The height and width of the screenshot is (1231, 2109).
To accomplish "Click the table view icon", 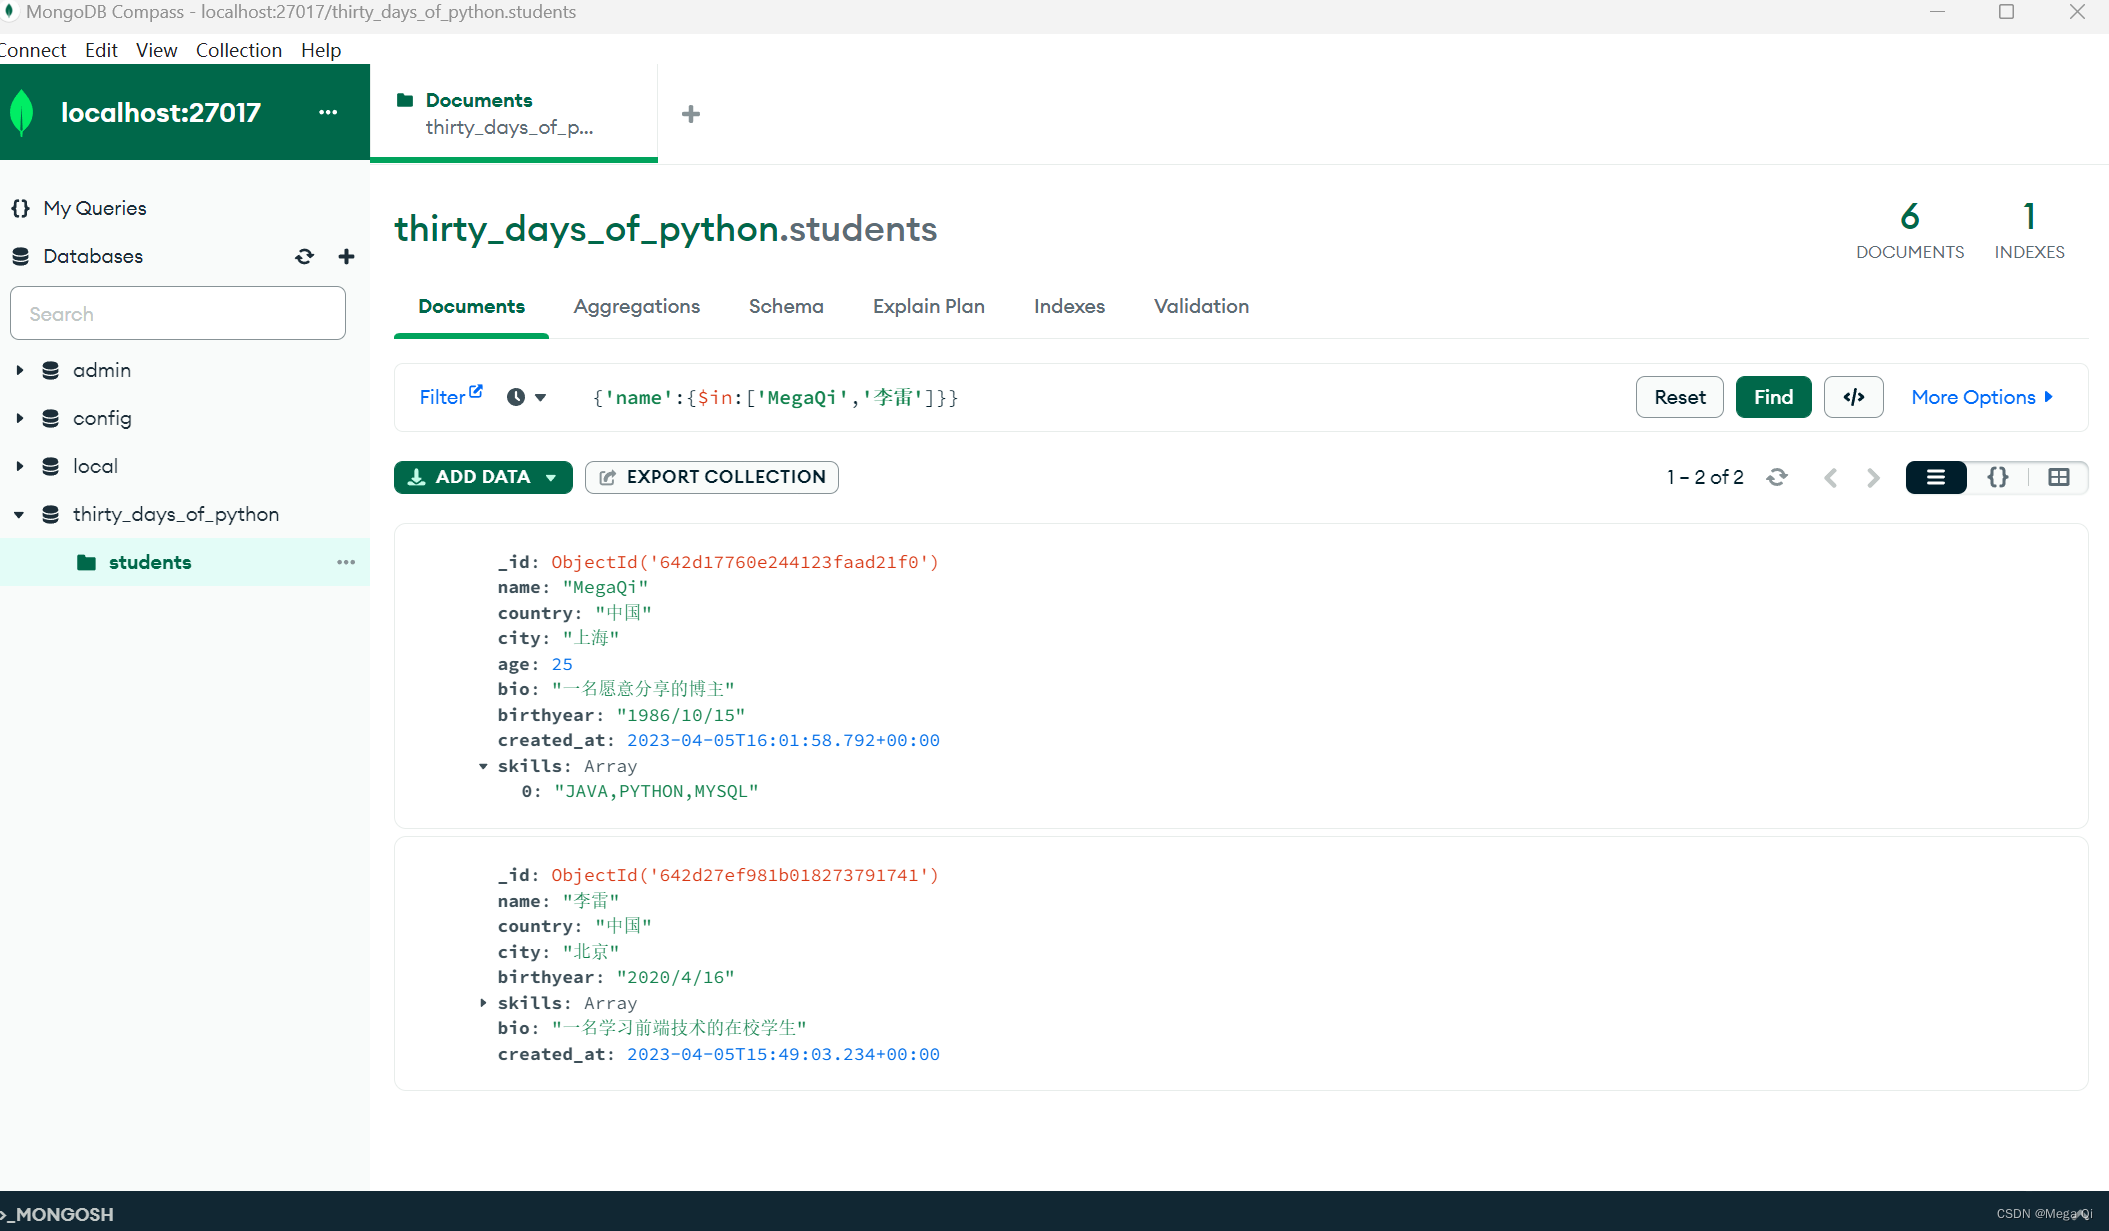I will [x=2058, y=476].
